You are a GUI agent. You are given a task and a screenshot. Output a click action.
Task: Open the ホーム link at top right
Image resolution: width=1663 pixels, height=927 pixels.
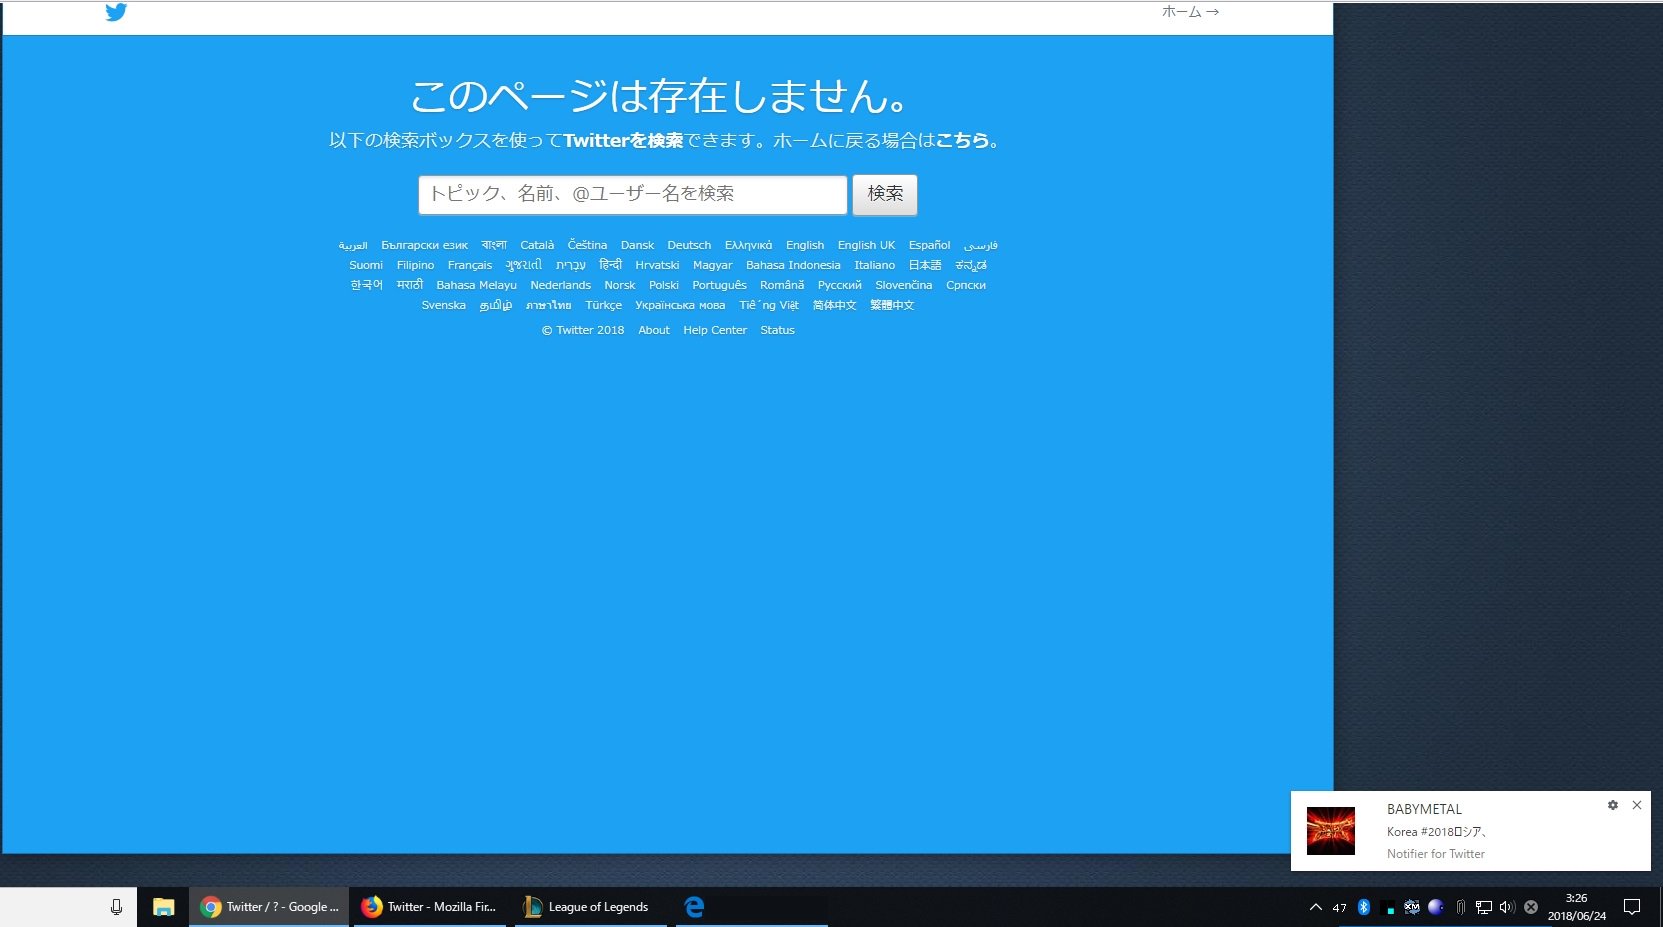pyautogui.click(x=1190, y=12)
